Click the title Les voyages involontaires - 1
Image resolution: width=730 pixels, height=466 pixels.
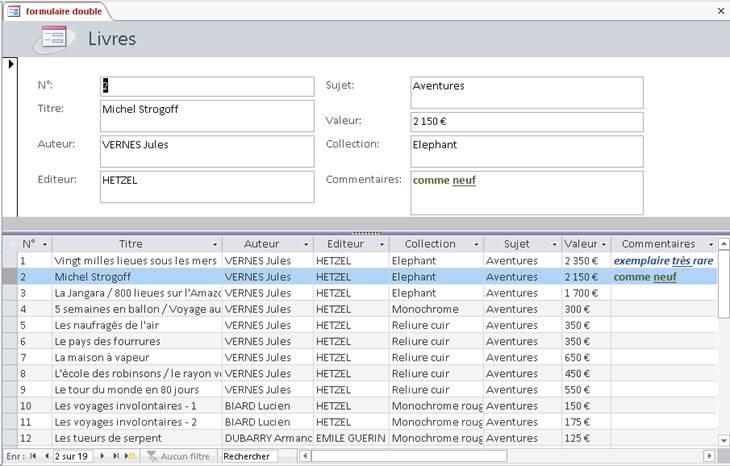(137, 406)
